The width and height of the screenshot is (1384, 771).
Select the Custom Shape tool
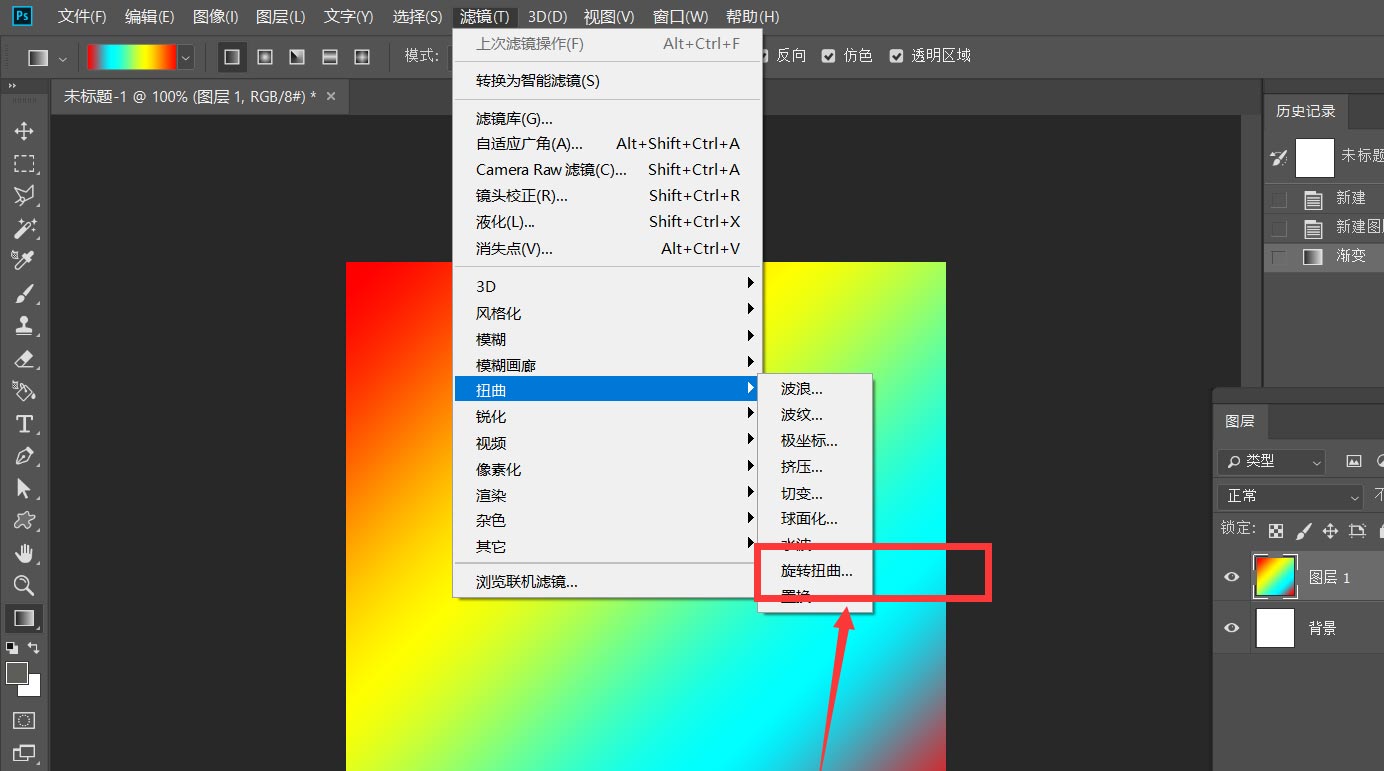tap(24, 520)
